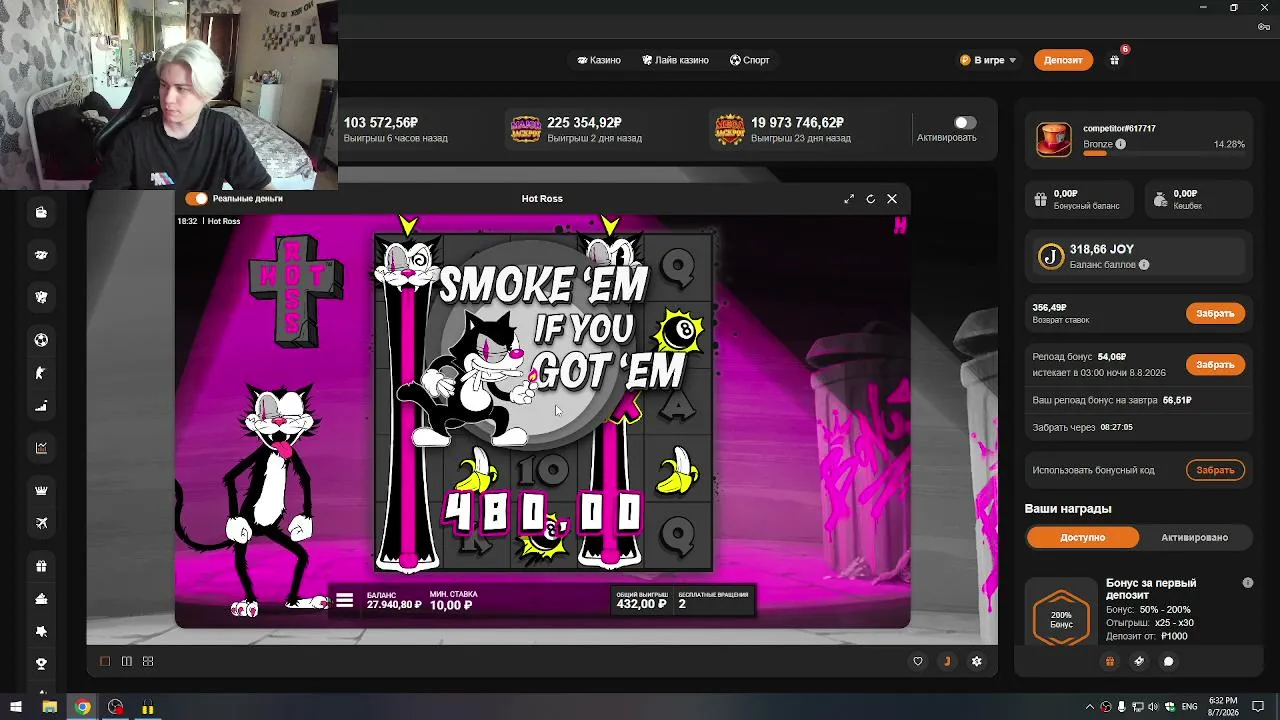Screen dimensions: 1280x720
Task: Click the 200% Бонус hexagon badge
Action: pyautogui.click(x=1061, y=619)
